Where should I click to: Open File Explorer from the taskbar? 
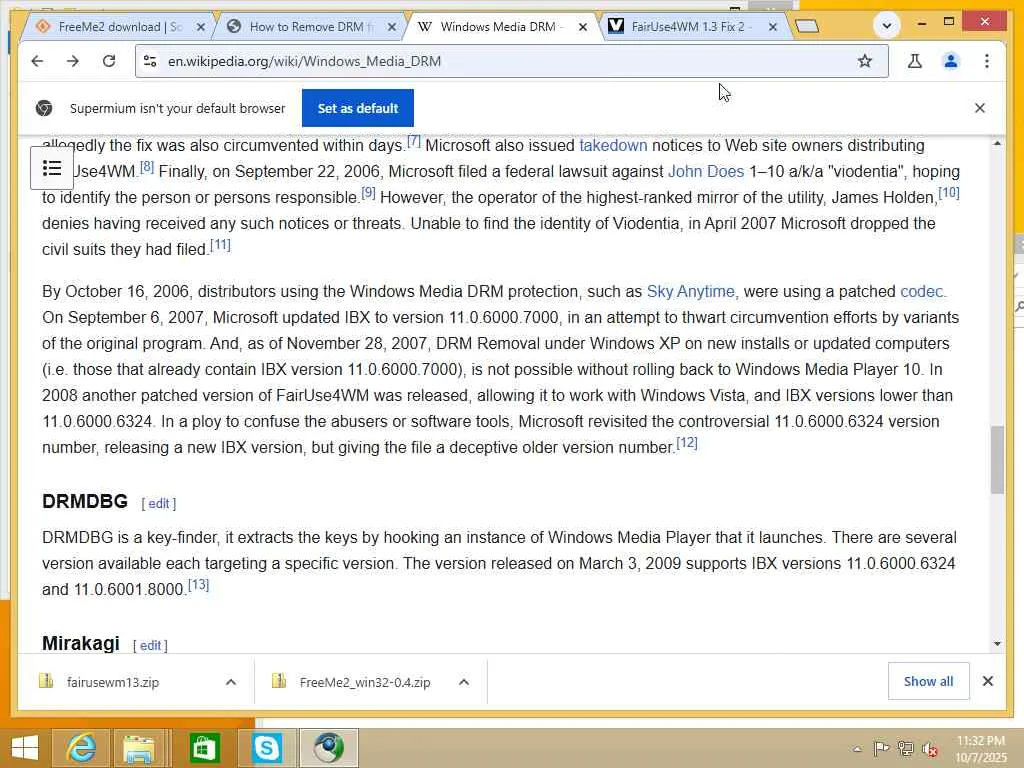click(138, 748)
